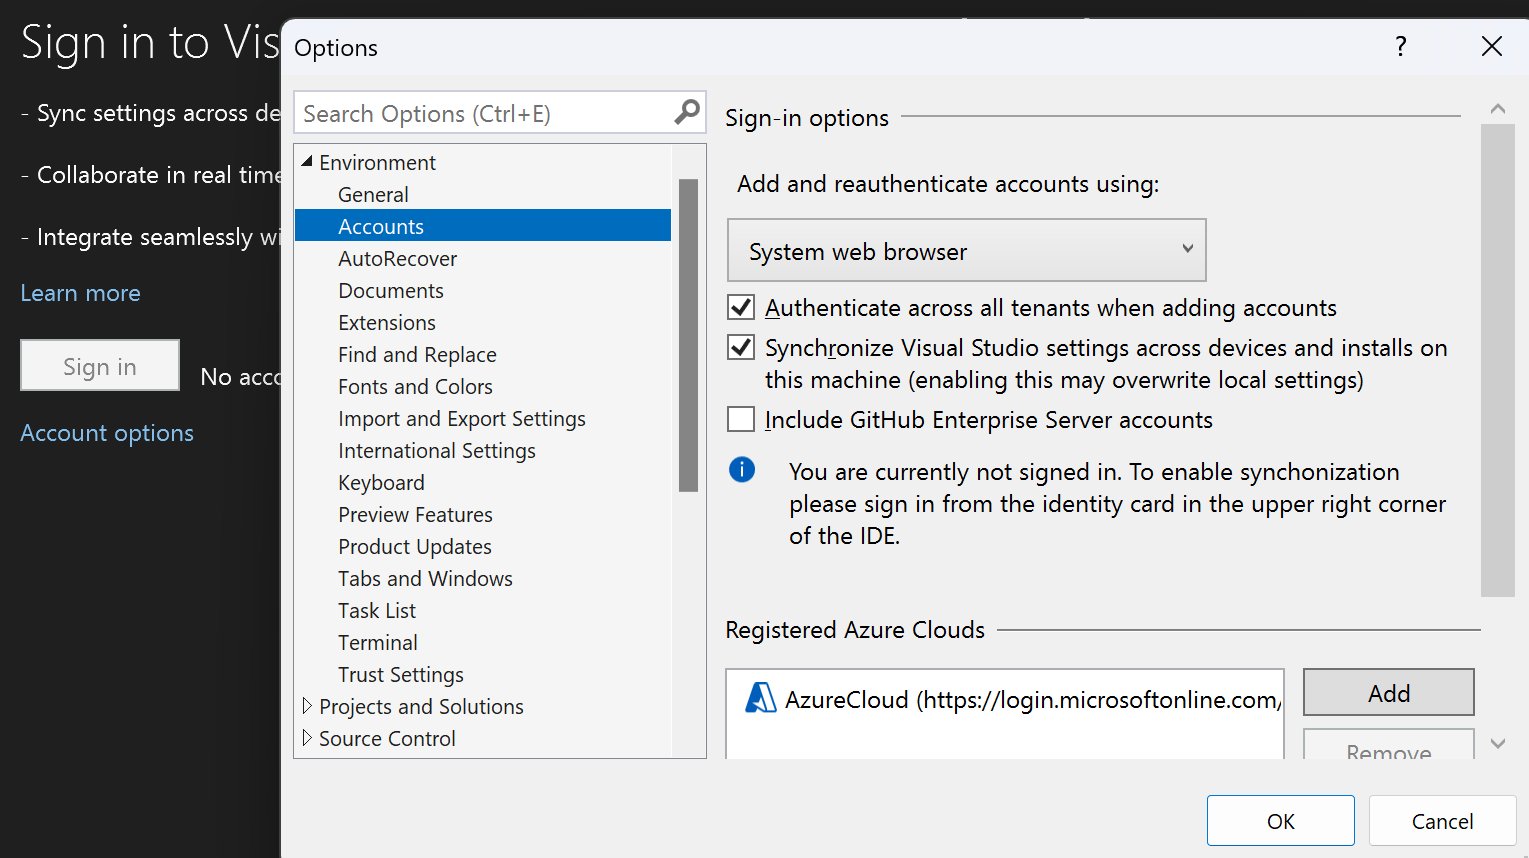Open Find and Replace options
Viewport: 1529px width, 858px height.
point(417,354)
